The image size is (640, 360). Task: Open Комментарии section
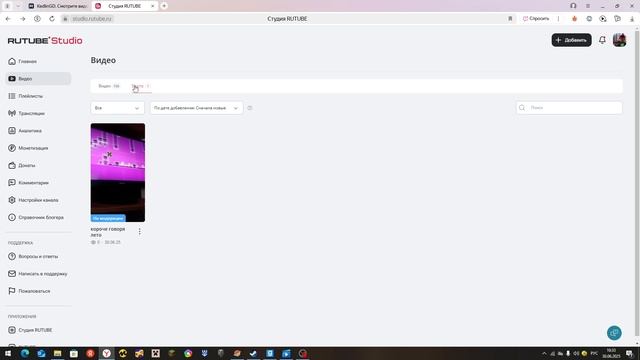(28, 183)
